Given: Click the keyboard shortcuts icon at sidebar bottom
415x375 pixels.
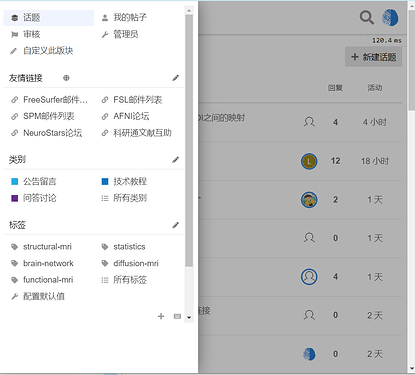Looking at the screenshot, I should 177,316.
